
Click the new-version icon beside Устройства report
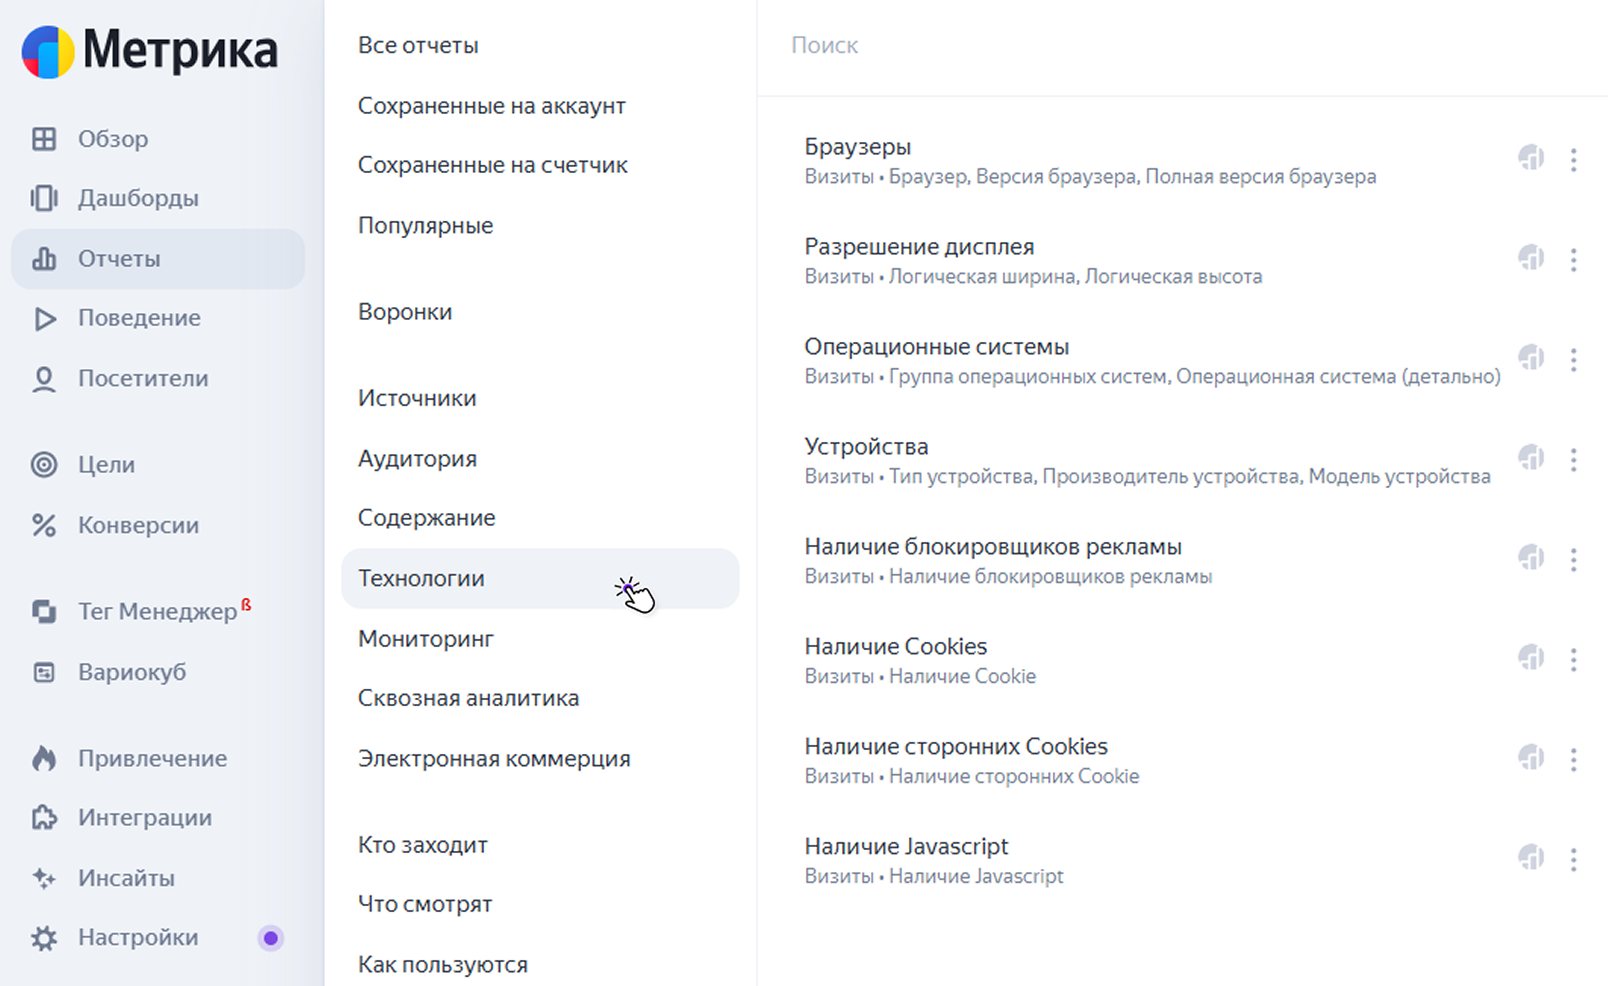1531,458
